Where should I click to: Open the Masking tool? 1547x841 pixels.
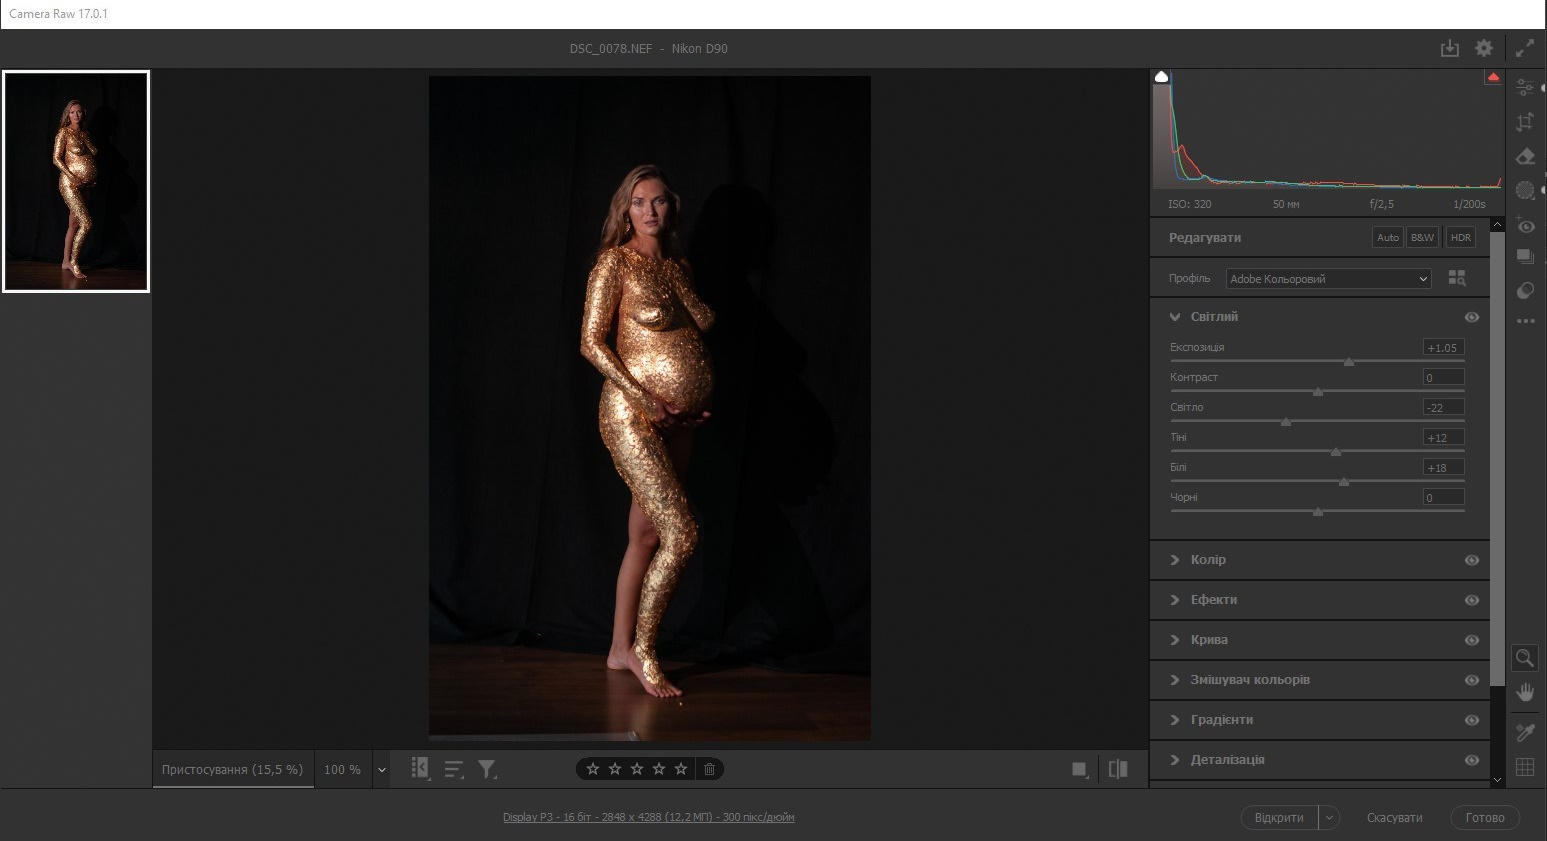pyautogui.click(x=1525, y=190)
